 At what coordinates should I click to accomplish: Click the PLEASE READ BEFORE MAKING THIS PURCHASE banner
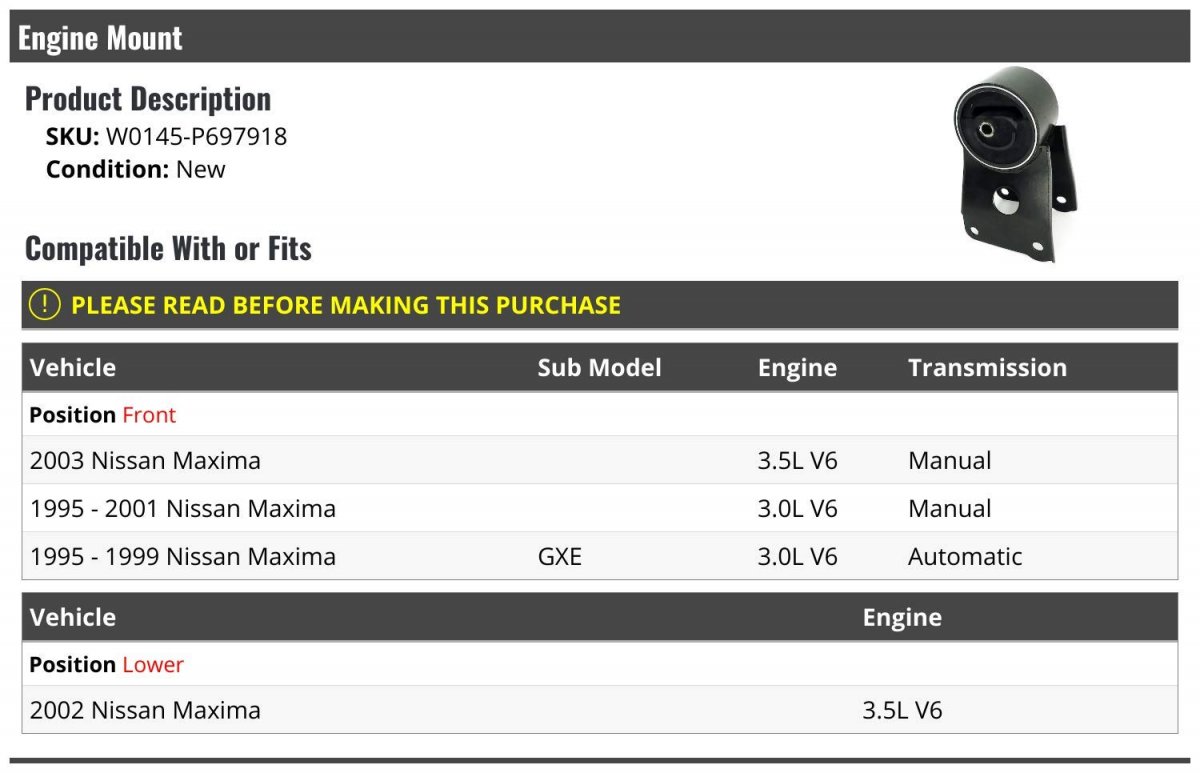600,305
